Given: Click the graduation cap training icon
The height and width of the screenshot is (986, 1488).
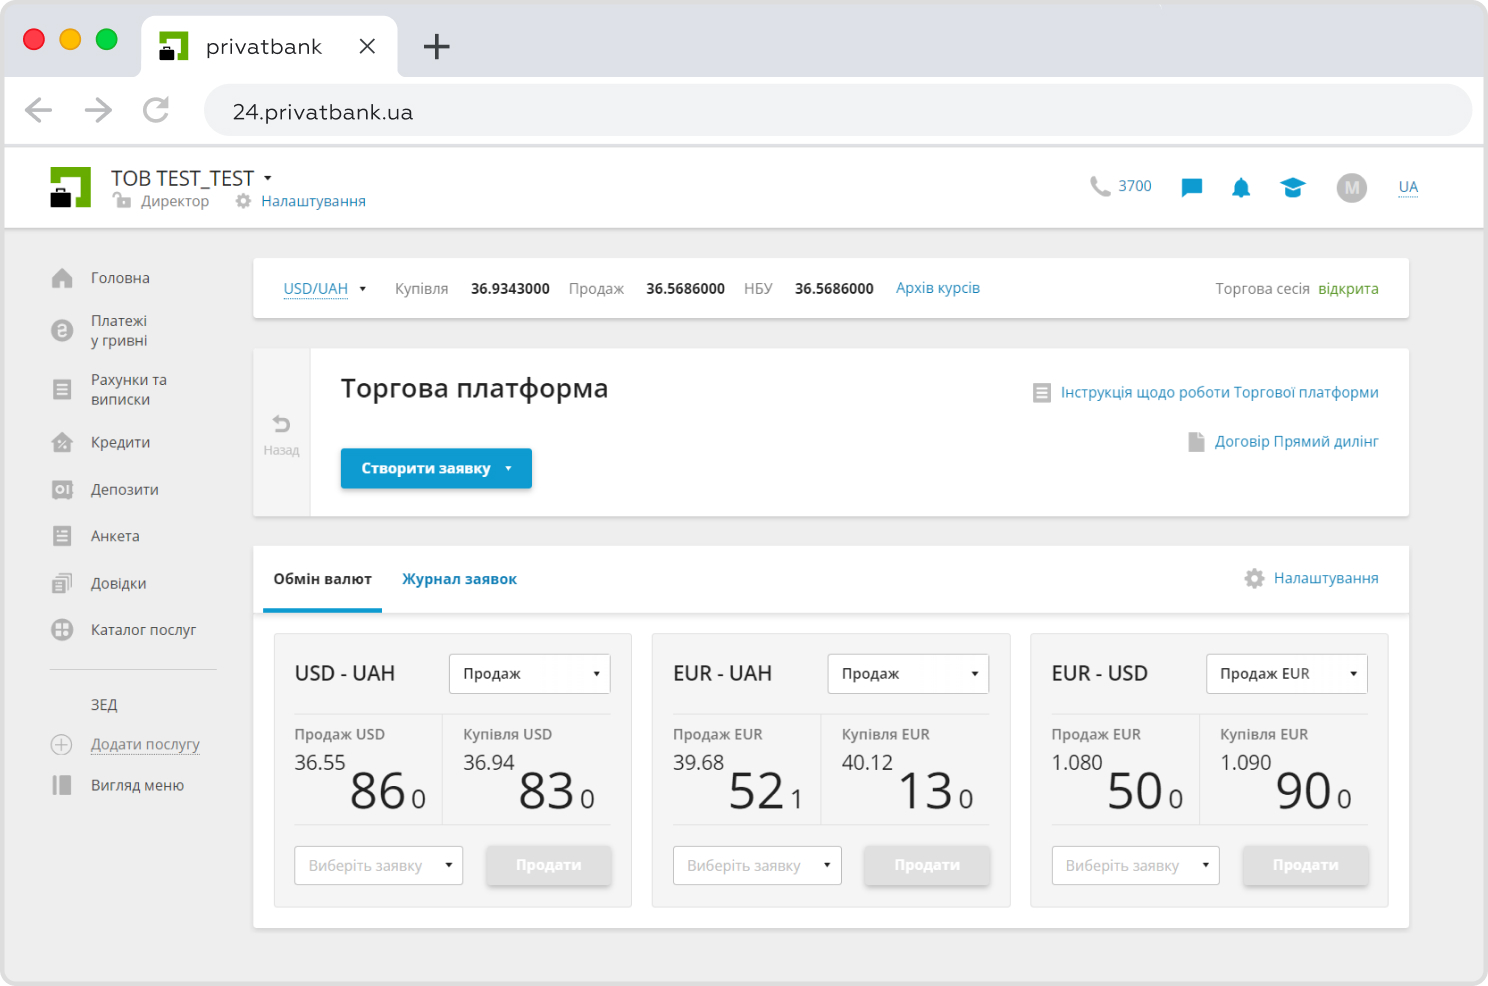Looking at the screenshot, I should [x=1292, y=187].
